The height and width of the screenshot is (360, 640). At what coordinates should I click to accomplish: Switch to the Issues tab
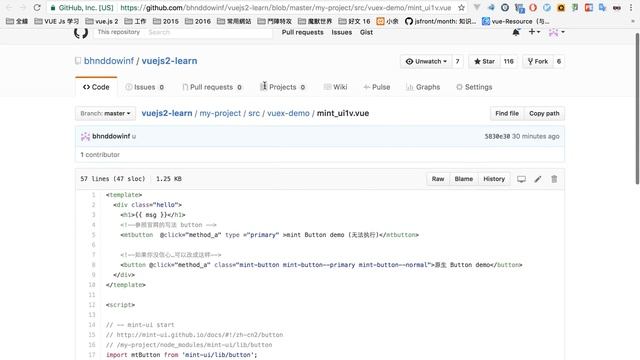(144, 87)
